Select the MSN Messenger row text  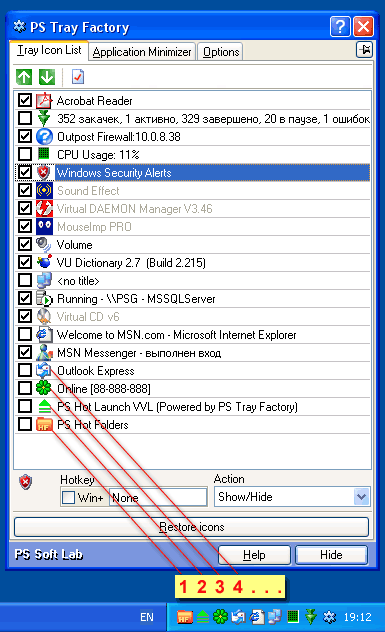point(139,353)
